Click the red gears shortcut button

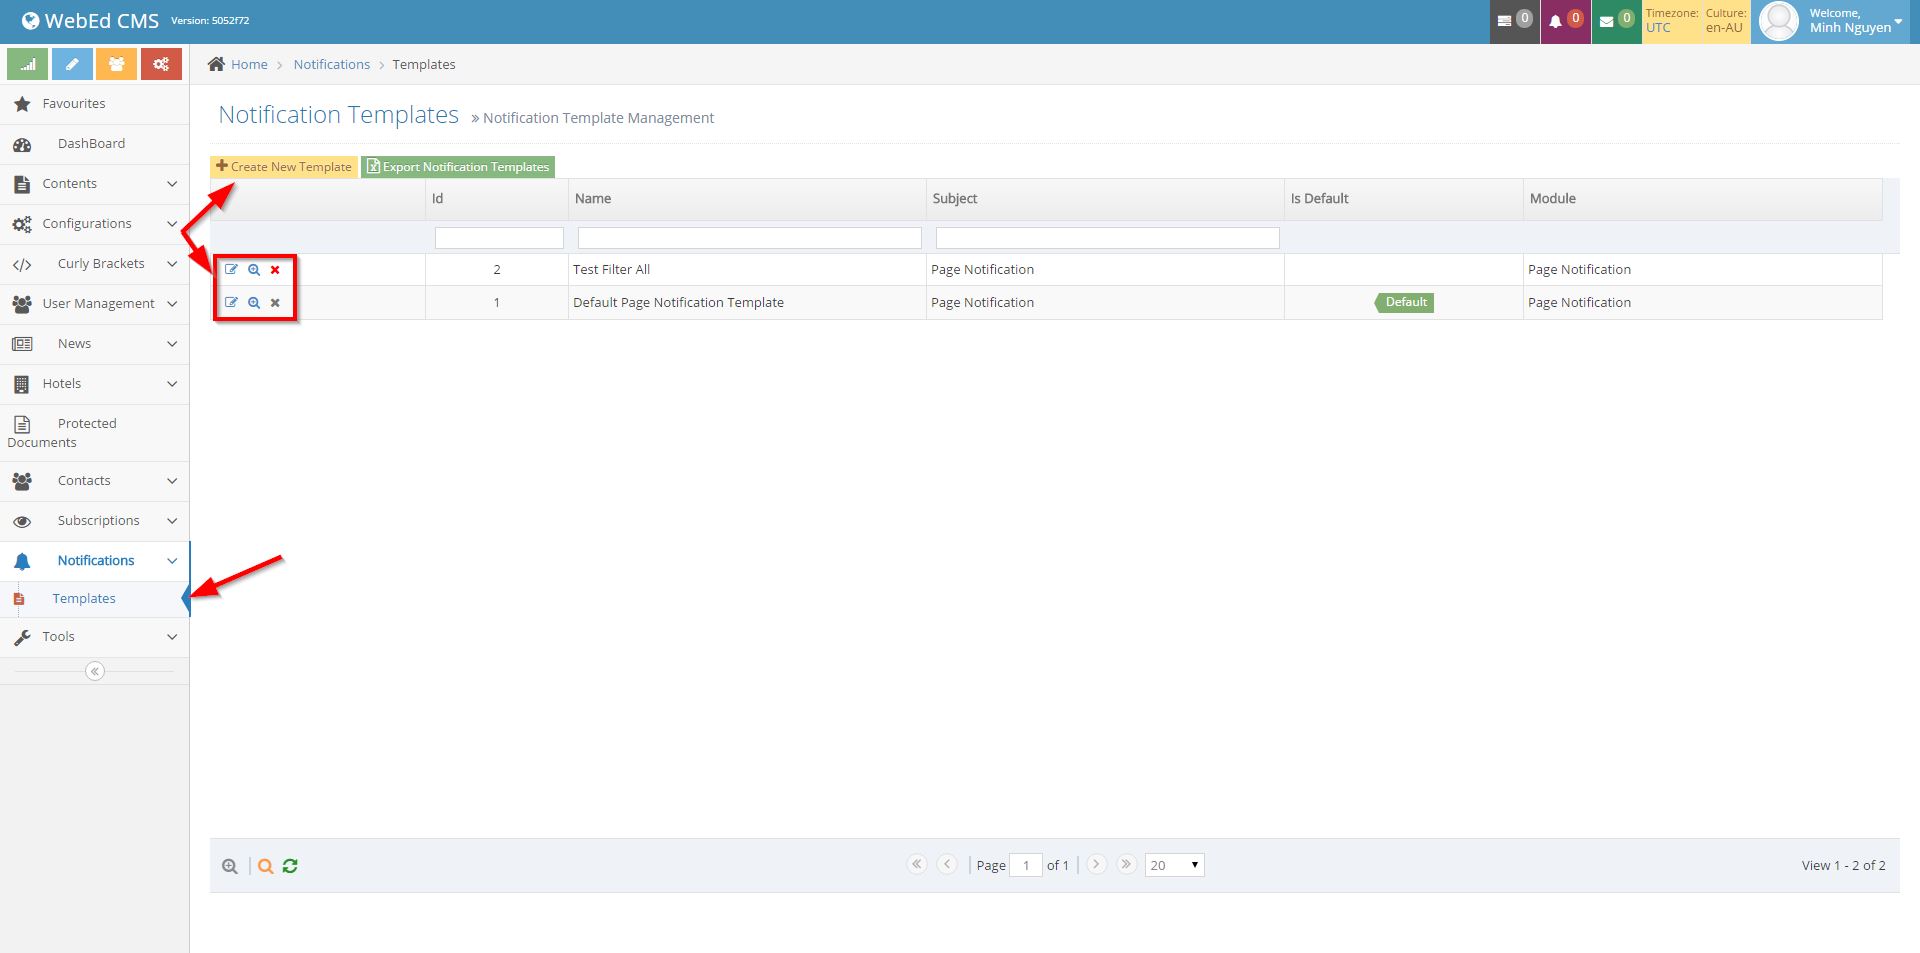[x=161, y=64]
